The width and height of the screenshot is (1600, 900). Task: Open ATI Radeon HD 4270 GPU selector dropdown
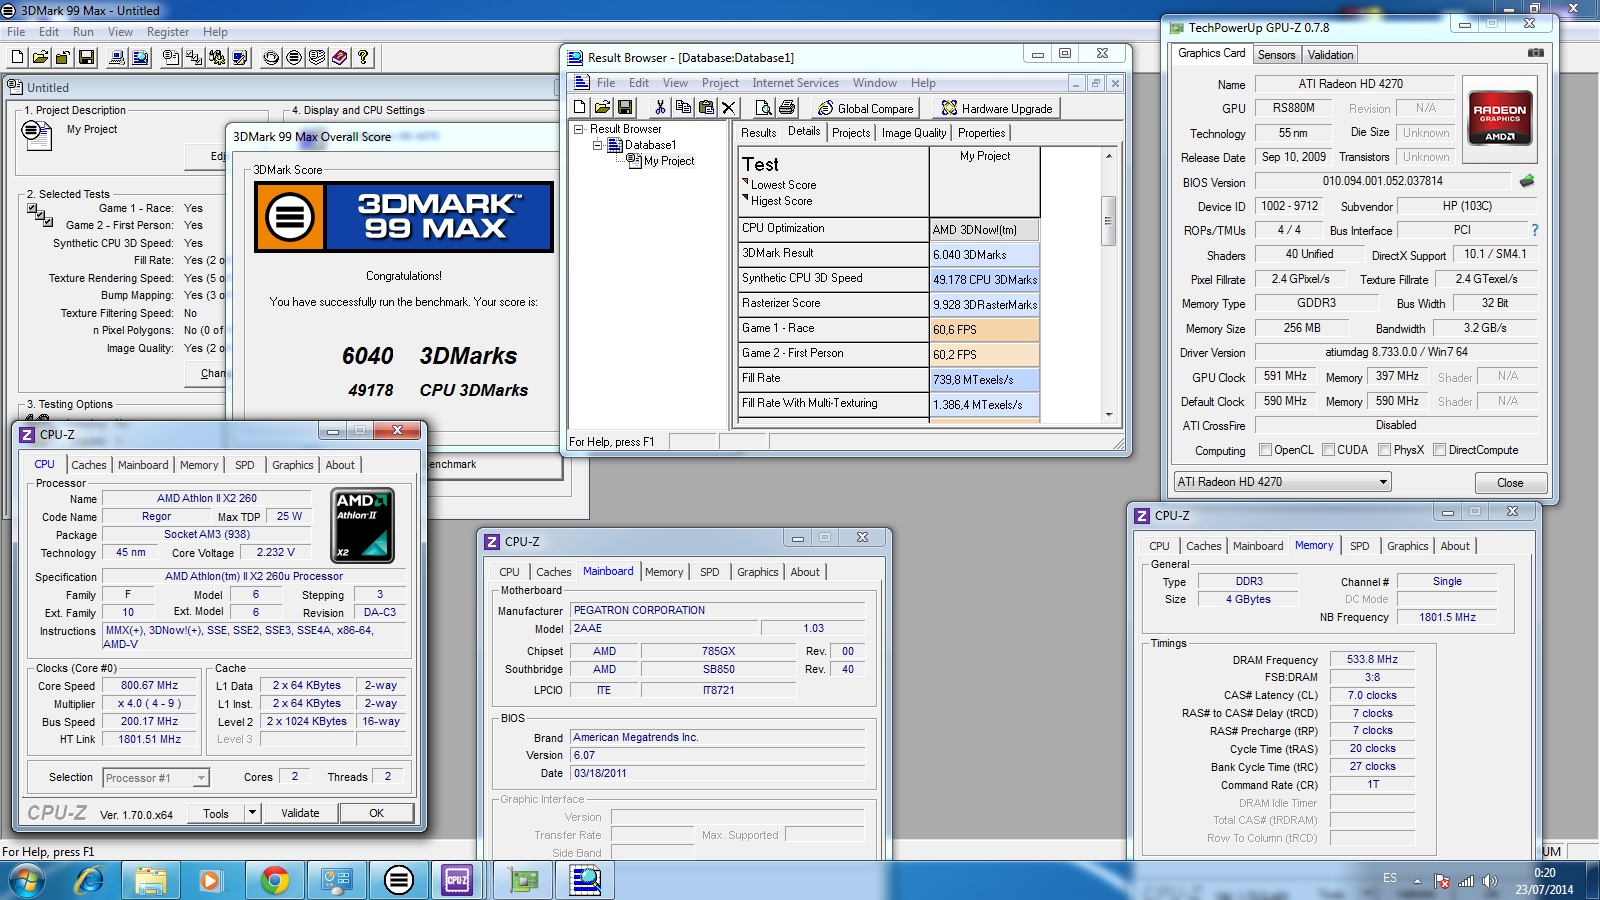(1383, 482)
